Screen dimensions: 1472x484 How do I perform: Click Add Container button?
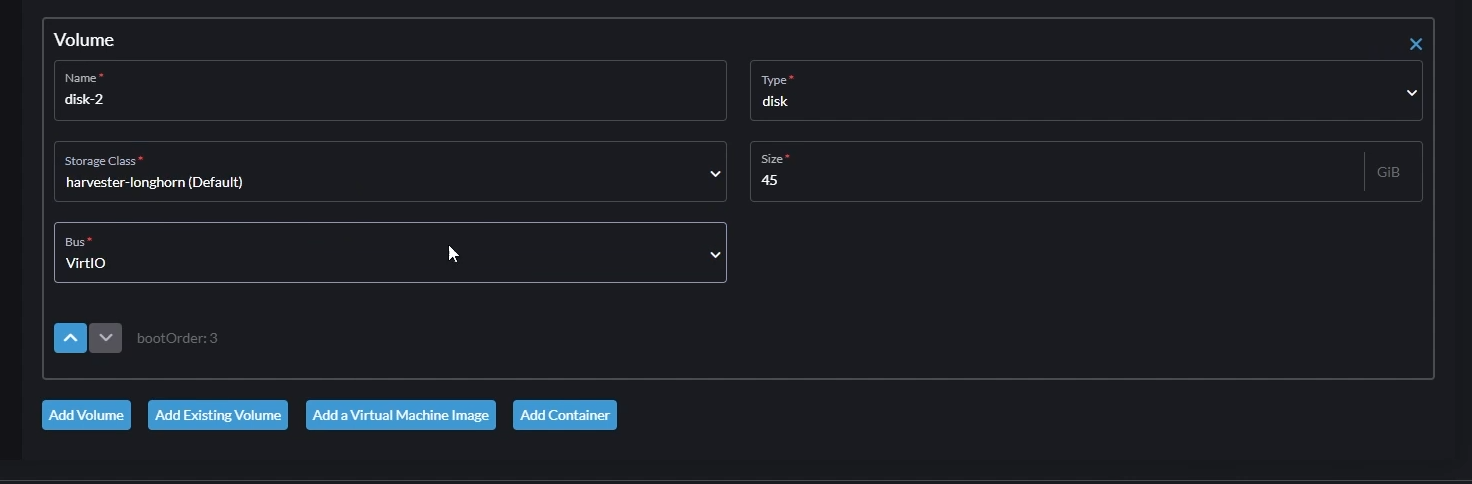coord(565,415)
